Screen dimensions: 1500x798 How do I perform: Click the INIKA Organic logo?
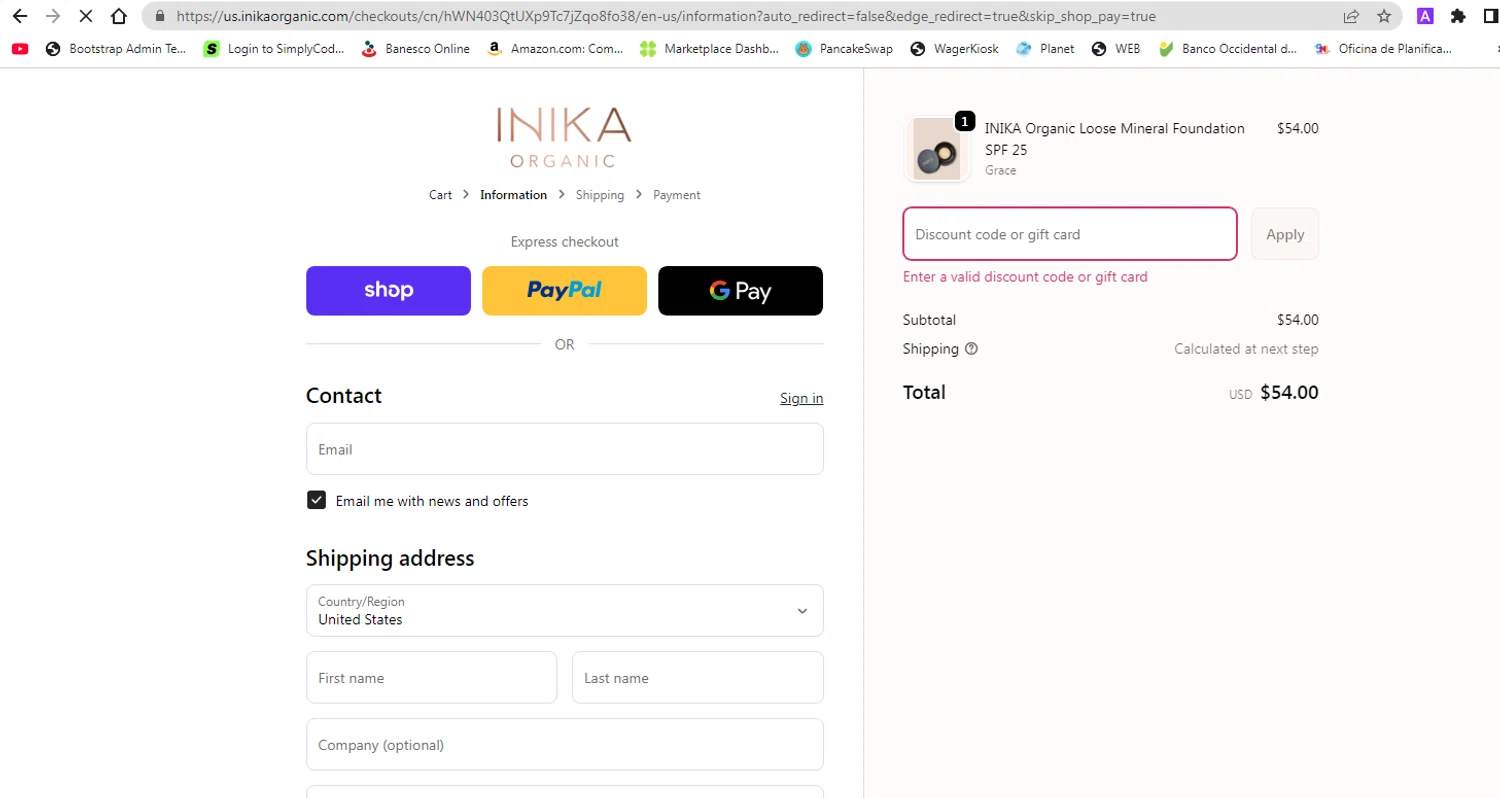[x=564, y=137]
